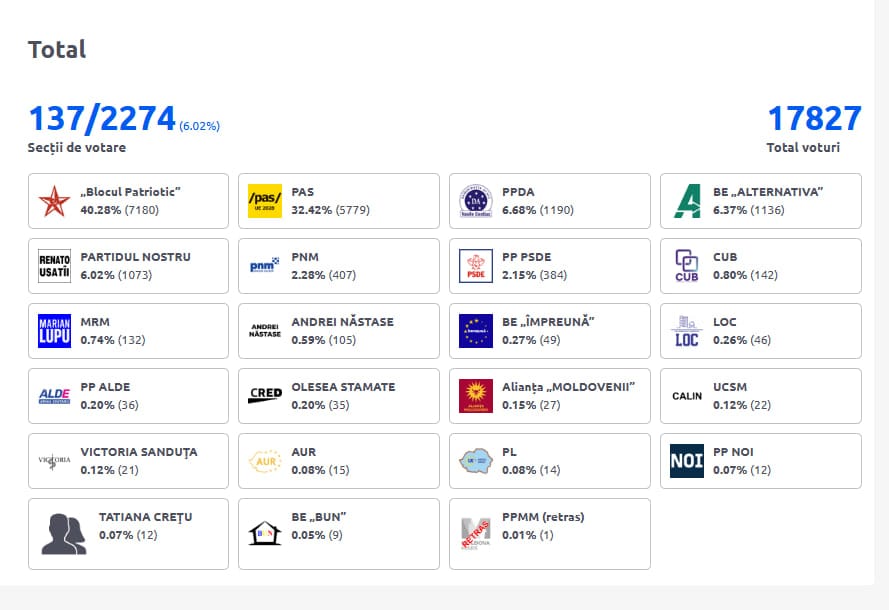Image resolution: width=889 pixels, height=610 pixels.
Task: Click the ANDREI NĂSTASE name text
Action: pos(342,322)
